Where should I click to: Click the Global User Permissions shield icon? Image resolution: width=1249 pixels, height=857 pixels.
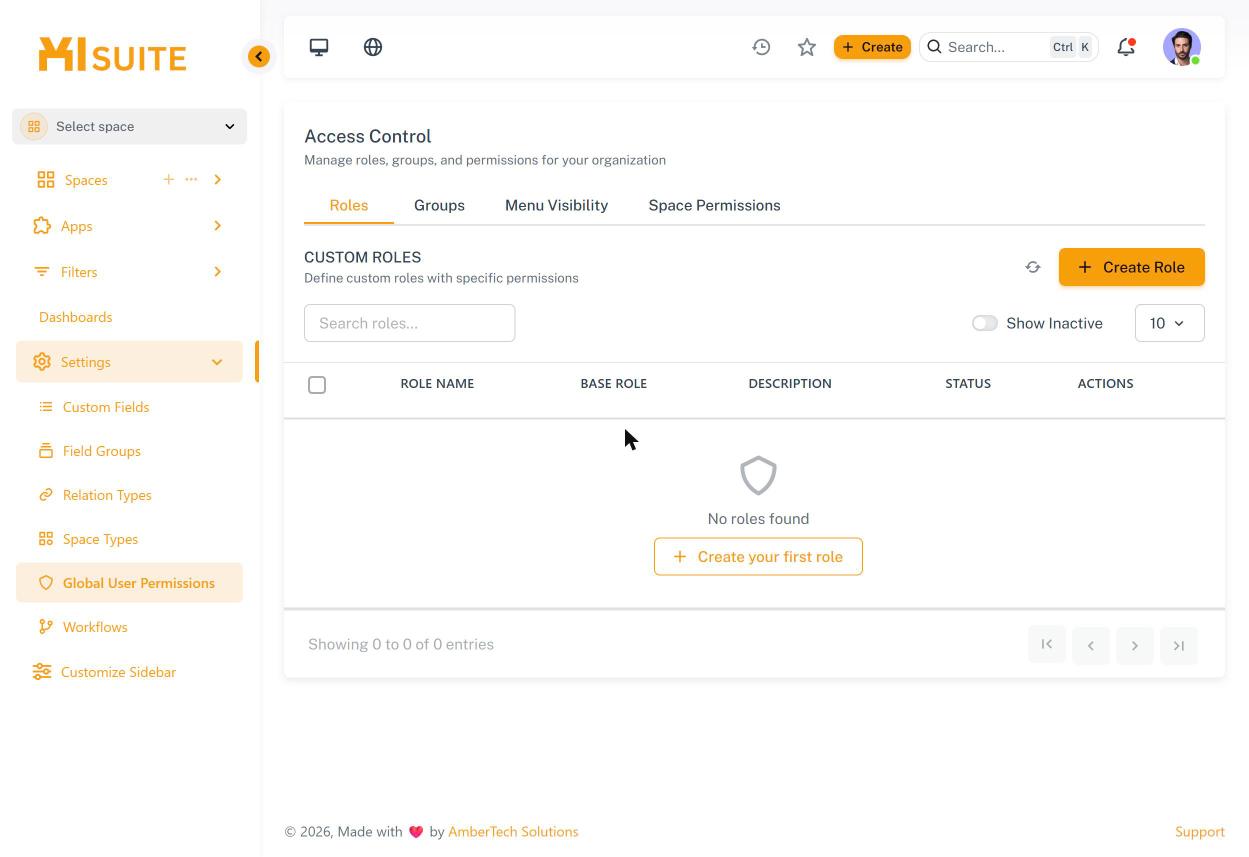click(x=46, y=583)
